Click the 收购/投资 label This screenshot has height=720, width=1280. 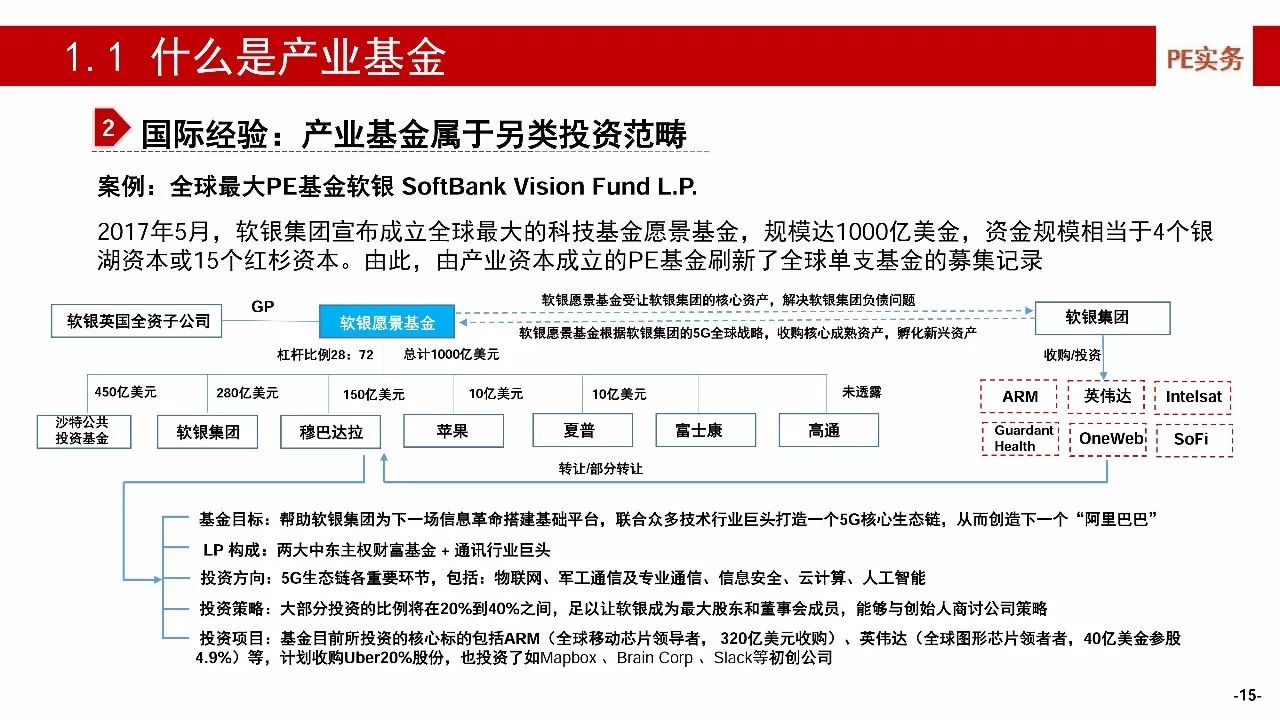(1072, 354)
